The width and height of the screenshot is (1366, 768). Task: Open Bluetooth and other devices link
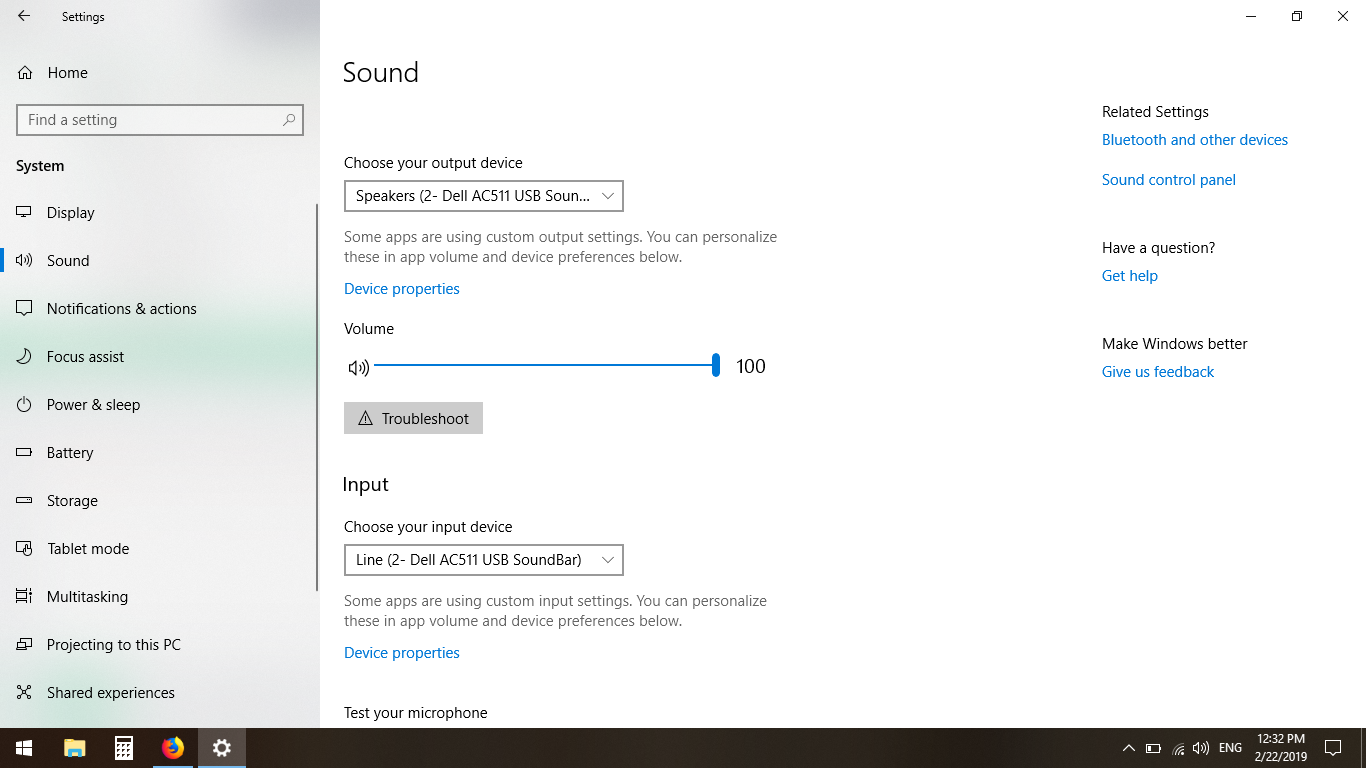point(1195,140)
